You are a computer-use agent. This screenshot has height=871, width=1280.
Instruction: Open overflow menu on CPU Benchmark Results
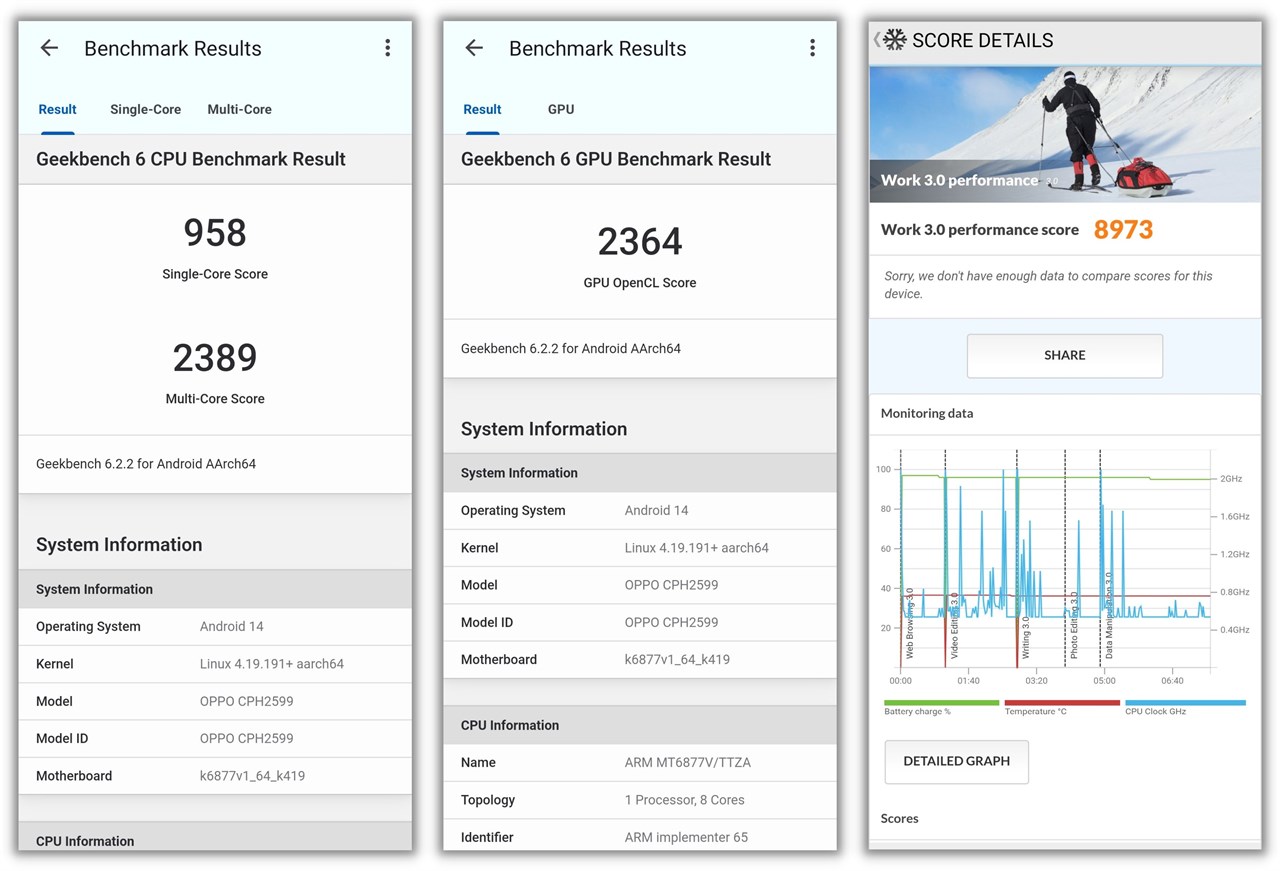(x=387, y=48)
